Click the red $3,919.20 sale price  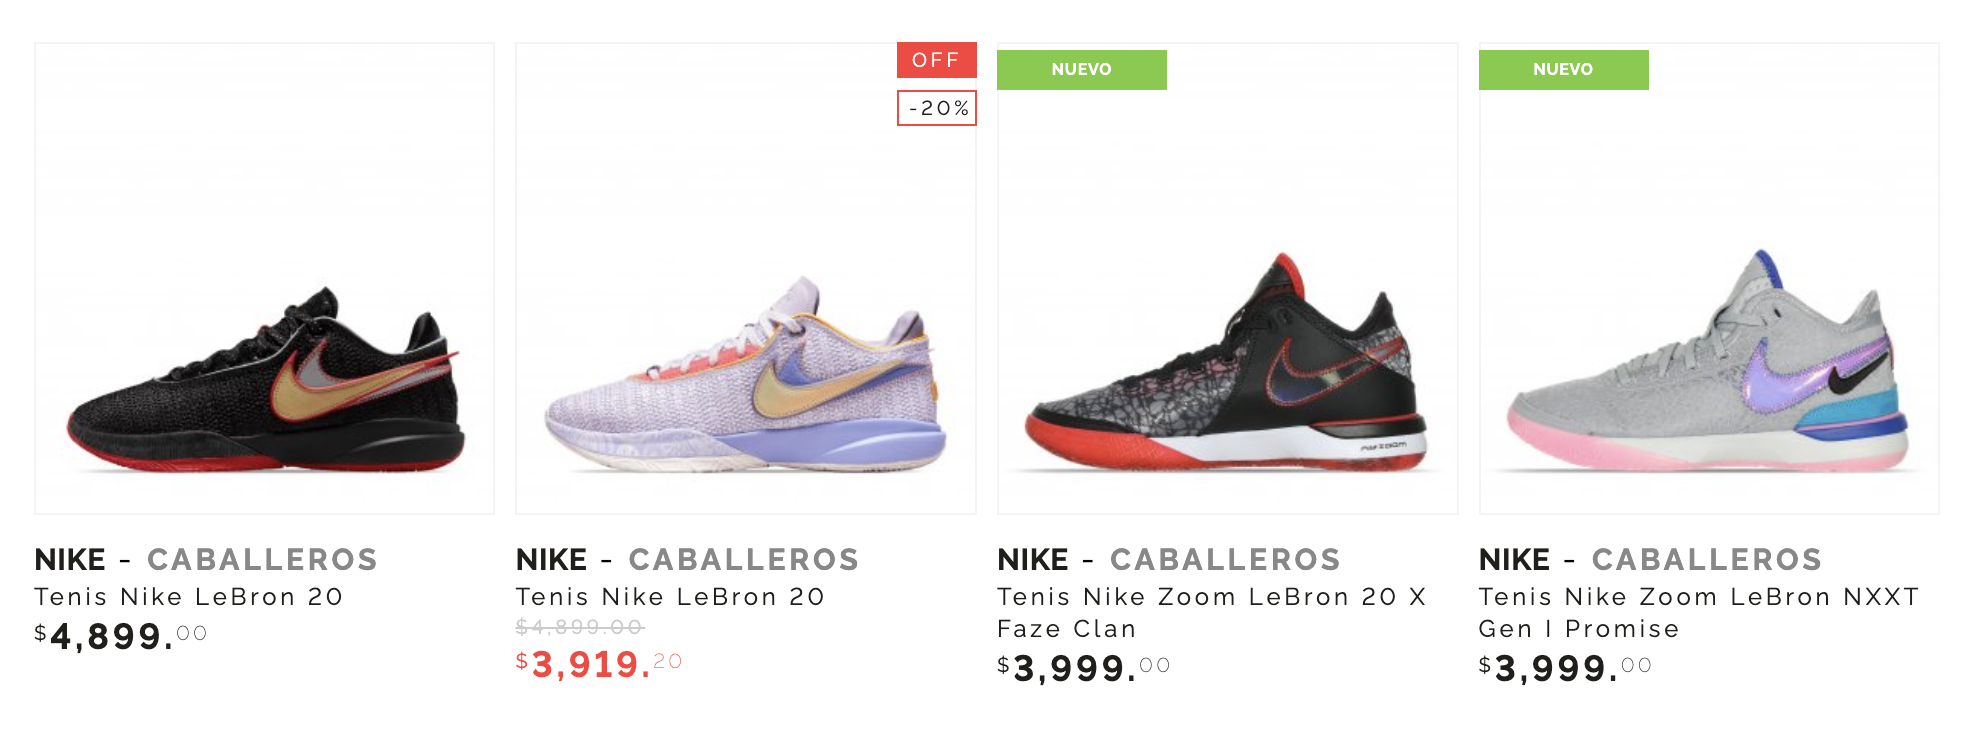[x=599, y=664]
